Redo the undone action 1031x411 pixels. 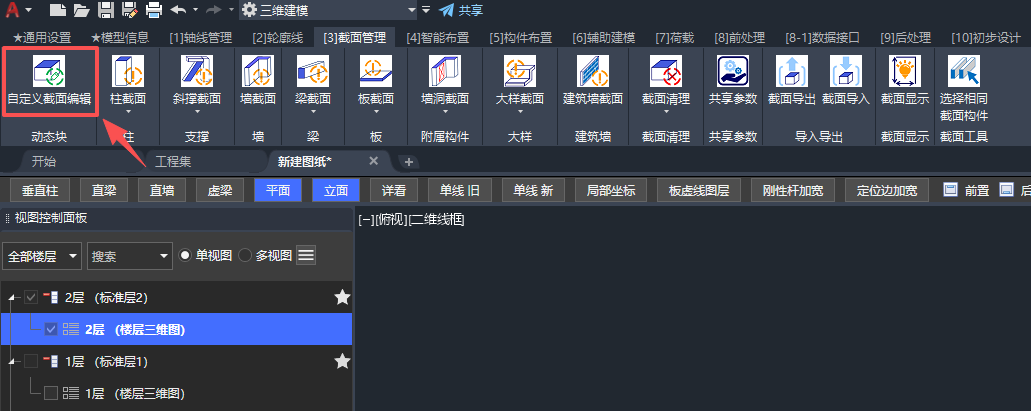[x=213, y=10]
